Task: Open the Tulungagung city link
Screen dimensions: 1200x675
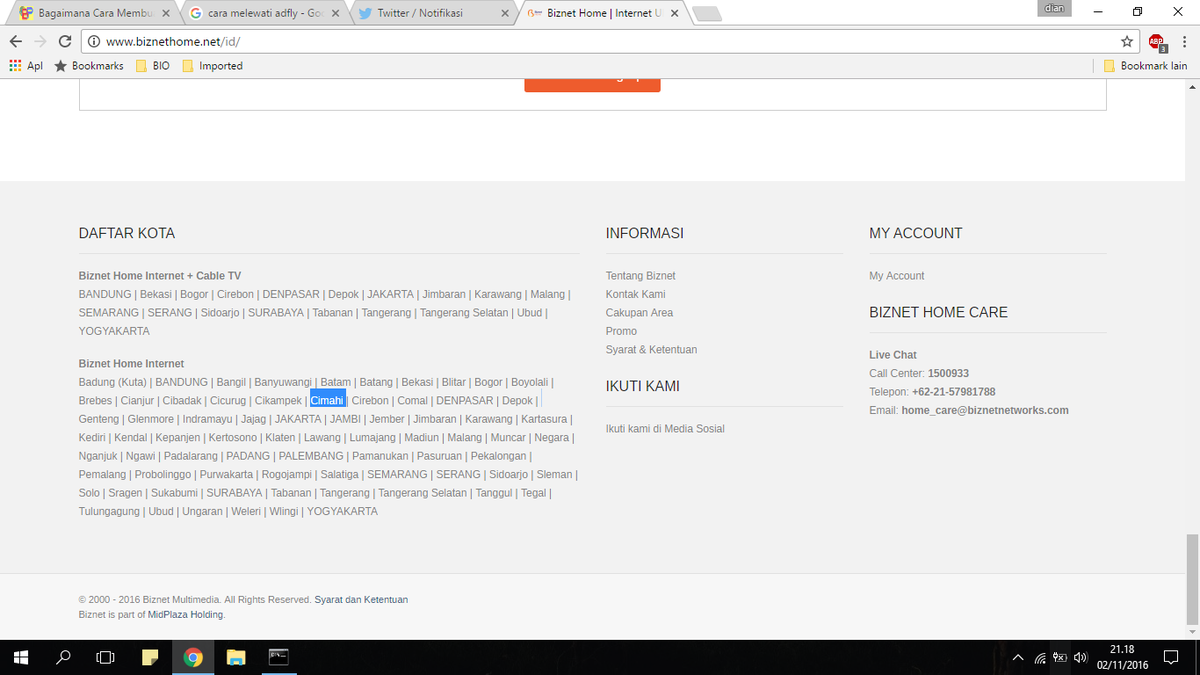Action: point(110,512)
